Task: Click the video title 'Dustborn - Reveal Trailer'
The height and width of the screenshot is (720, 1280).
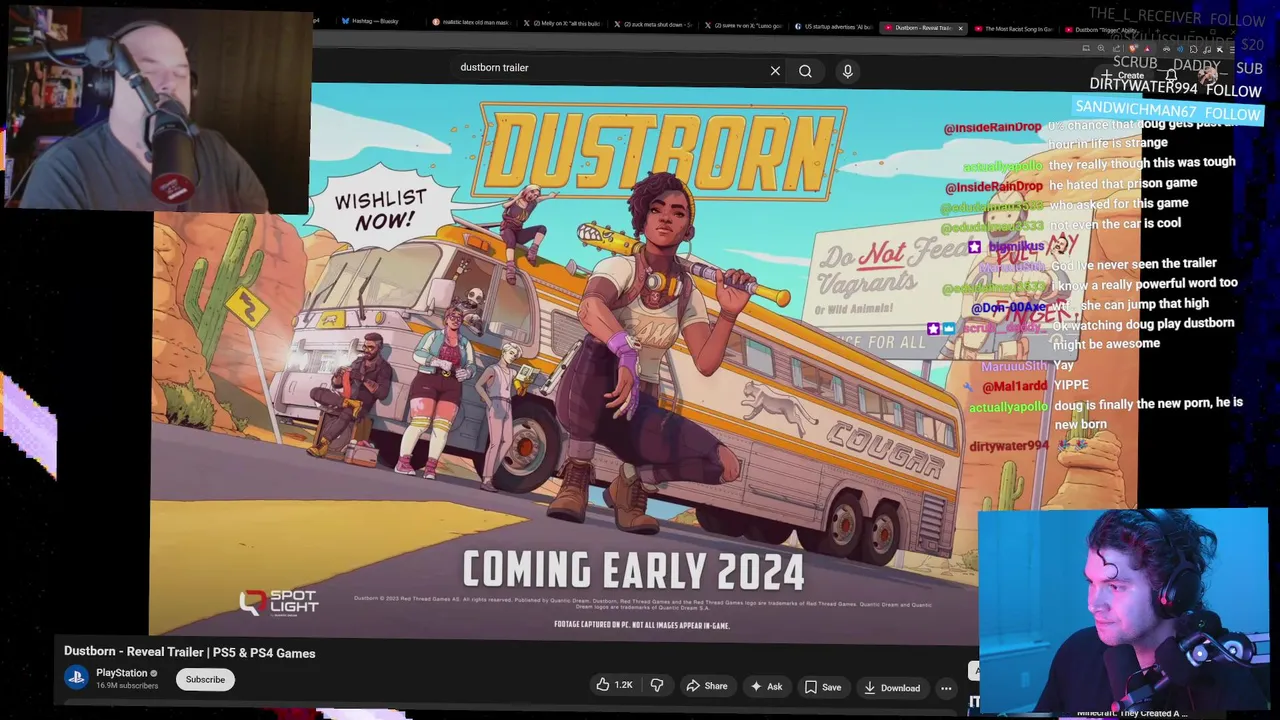Action: pyautogui.click(x=189, y=652)
